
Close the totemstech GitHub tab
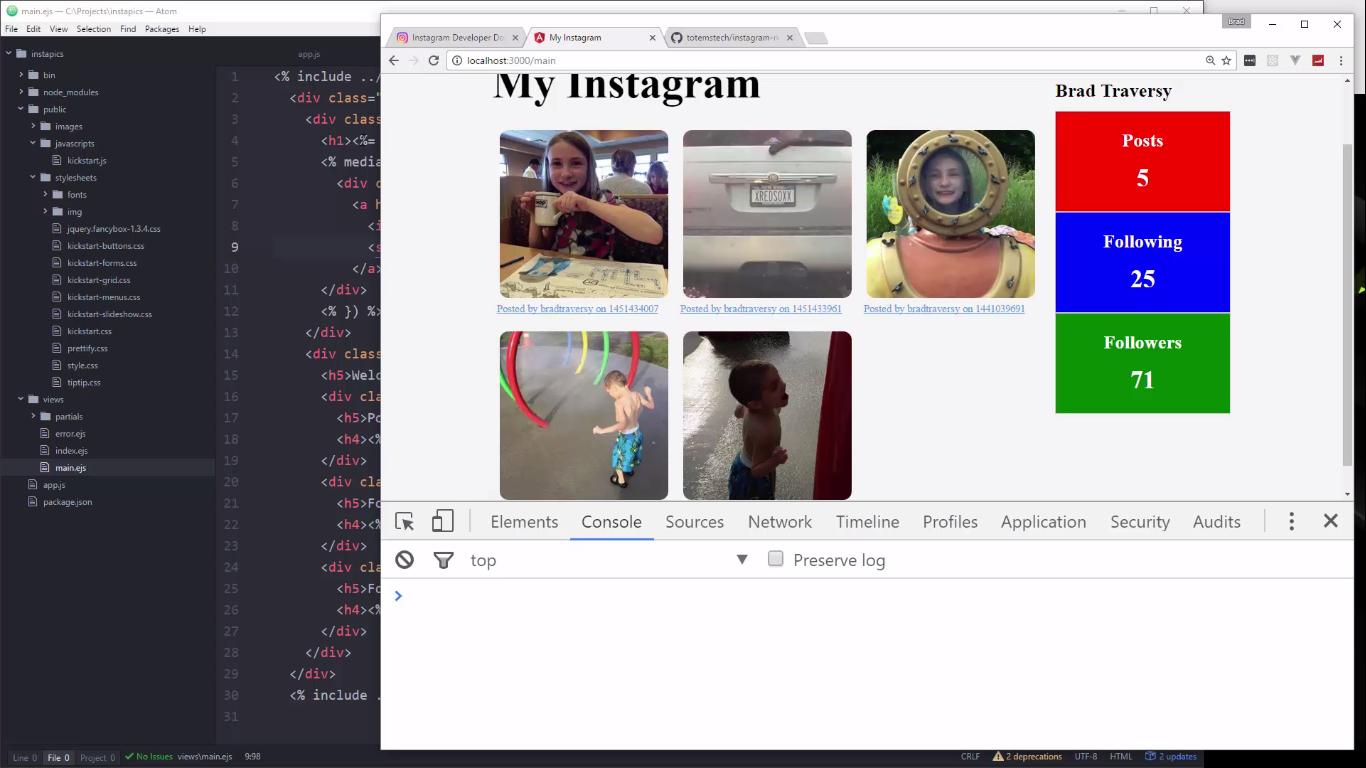[x=789, y=38]
